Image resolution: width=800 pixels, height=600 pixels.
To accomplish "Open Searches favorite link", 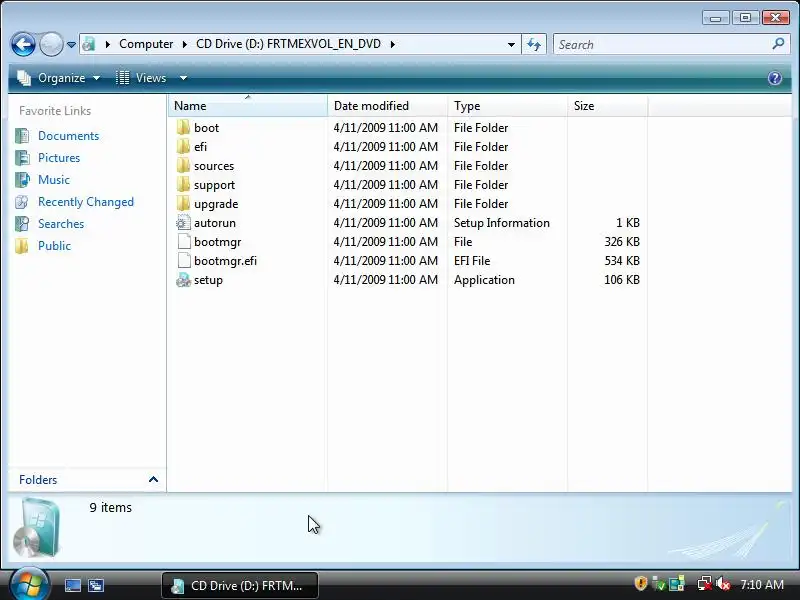I will coord(61,223).
